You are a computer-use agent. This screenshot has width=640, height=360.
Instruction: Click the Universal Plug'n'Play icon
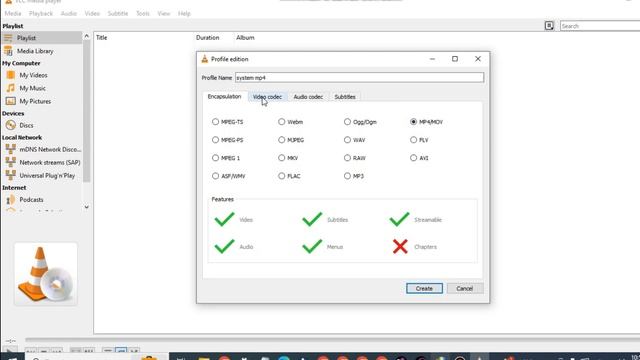(x=11, y=175)
